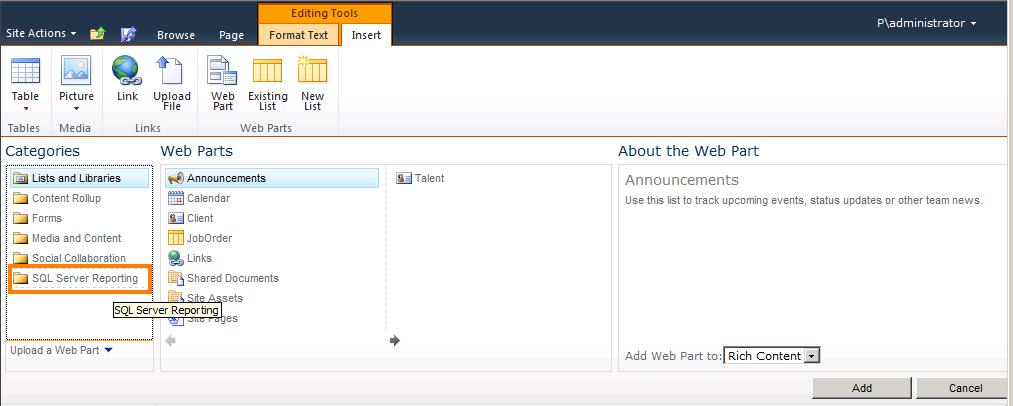Image resolution: width=1013 pixels, height=406 pixels.
Task: Click the Edit page icon beside Navigate Up
Action: point(129,34)
